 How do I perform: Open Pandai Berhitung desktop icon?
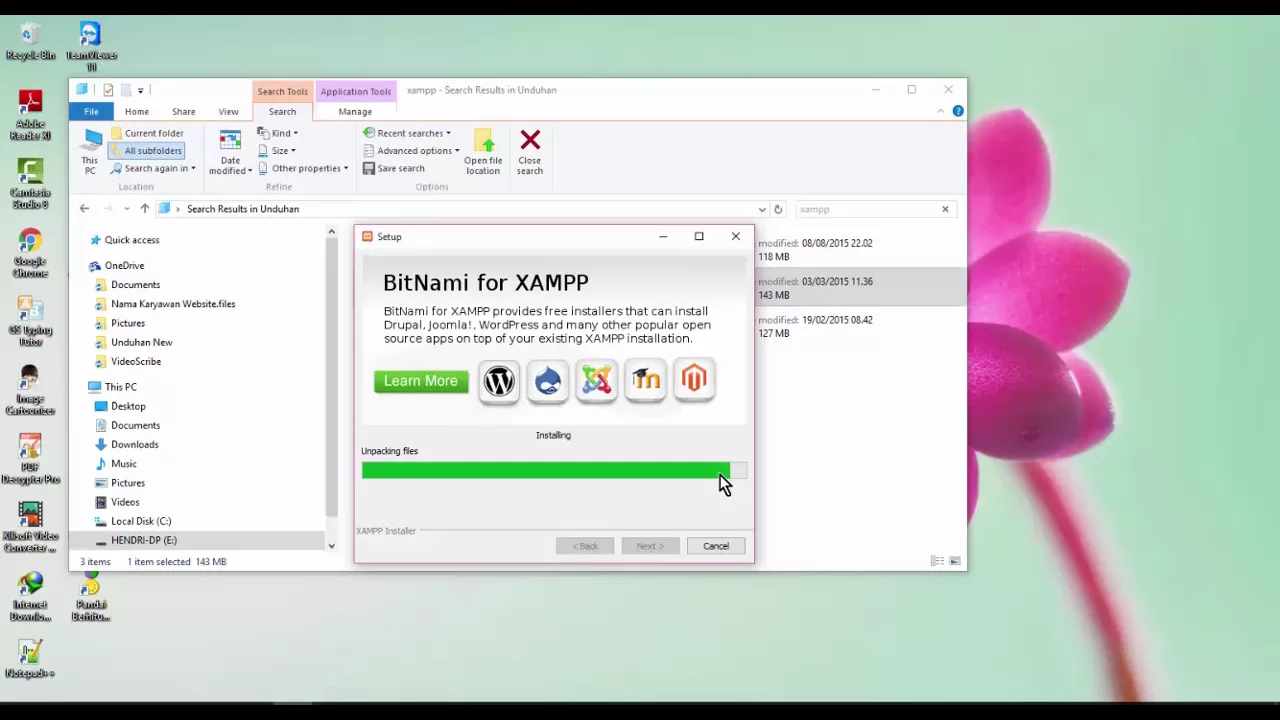(91, 597)
